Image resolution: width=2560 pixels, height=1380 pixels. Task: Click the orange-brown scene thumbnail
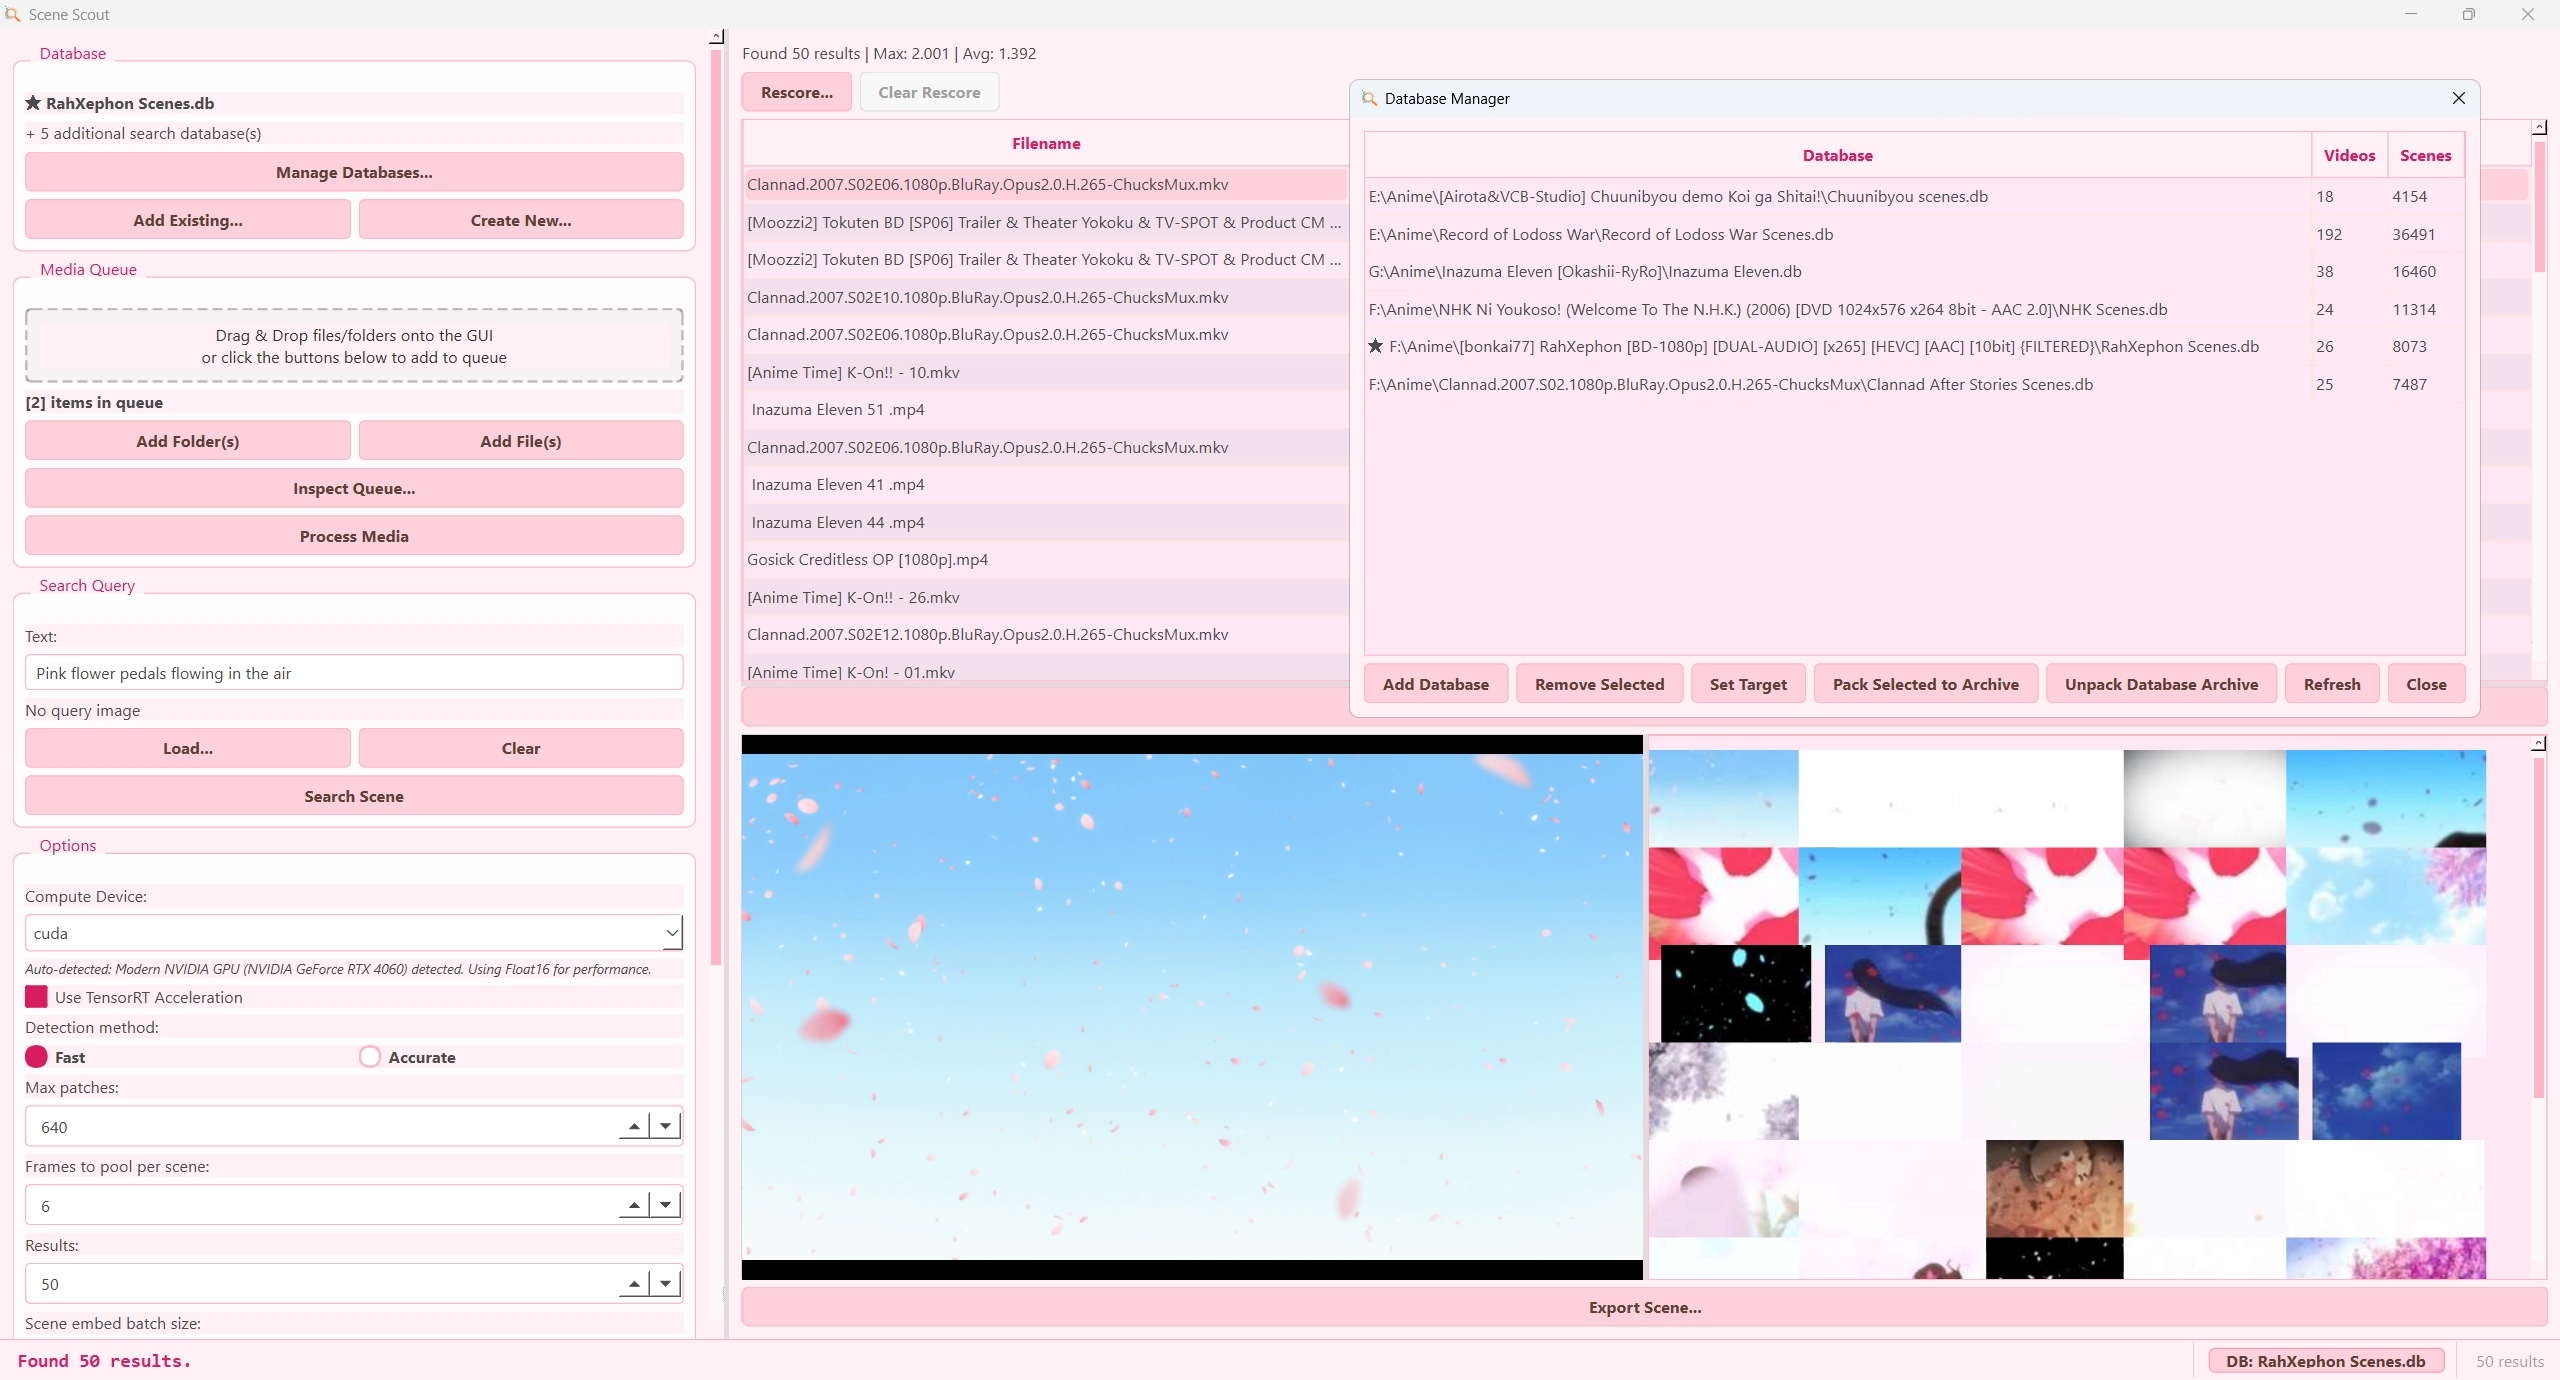[x=2054, y=1189]
